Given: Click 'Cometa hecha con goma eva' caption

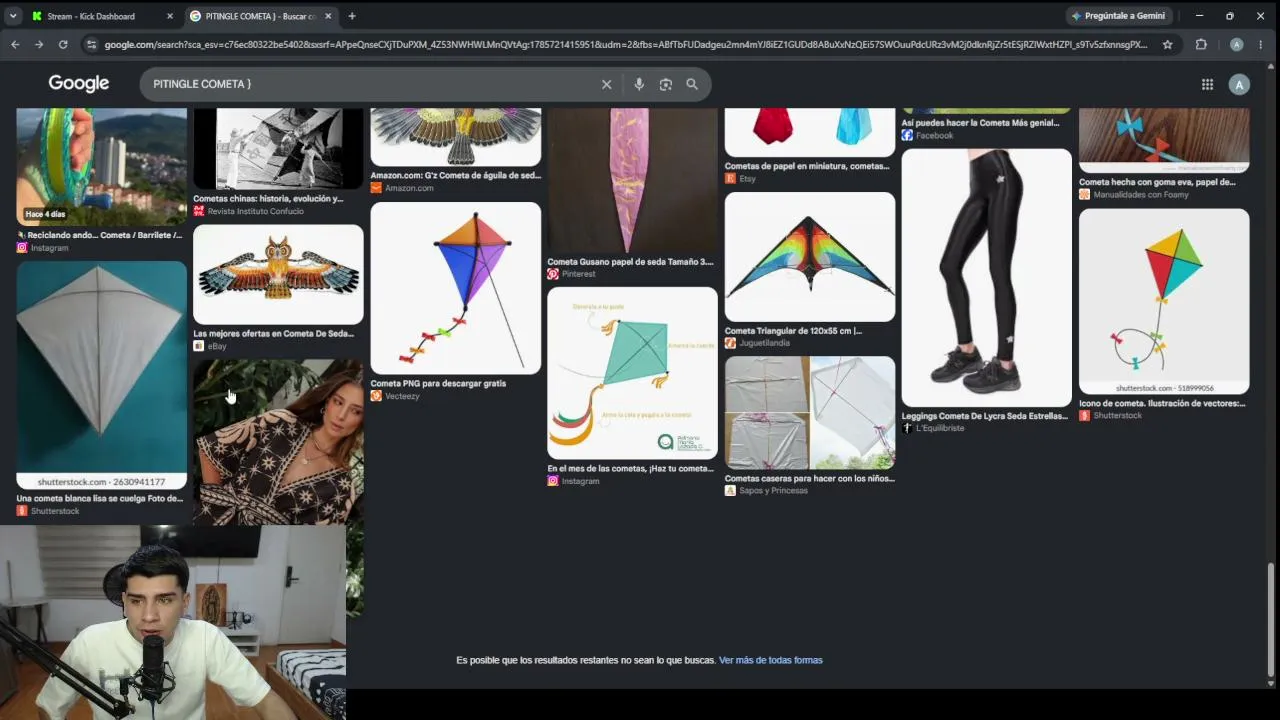Looking at the screenshot, I should click(1157, 182).
